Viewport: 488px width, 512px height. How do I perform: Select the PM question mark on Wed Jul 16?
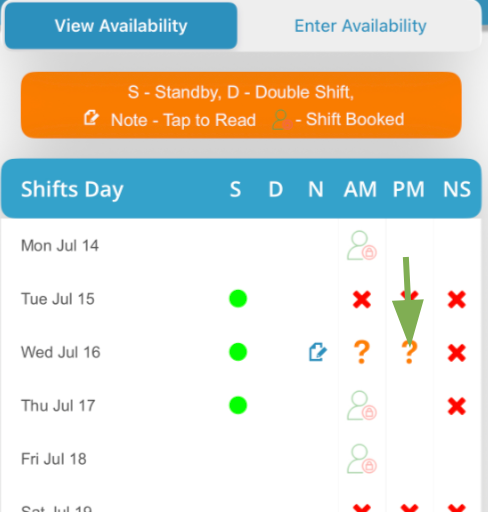pos(409,353)
